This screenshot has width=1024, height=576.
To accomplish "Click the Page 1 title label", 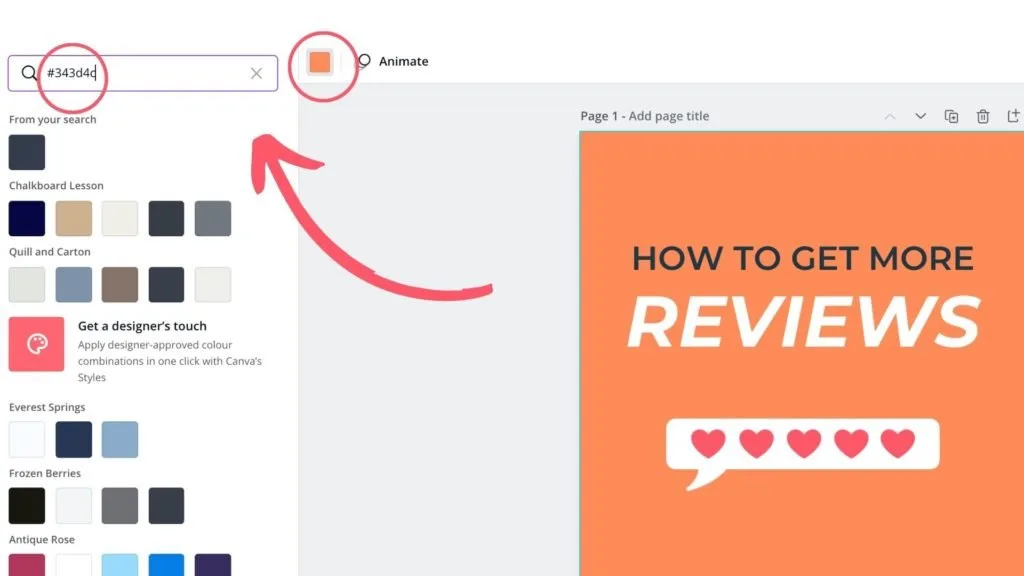I will [x=602, y=116].
